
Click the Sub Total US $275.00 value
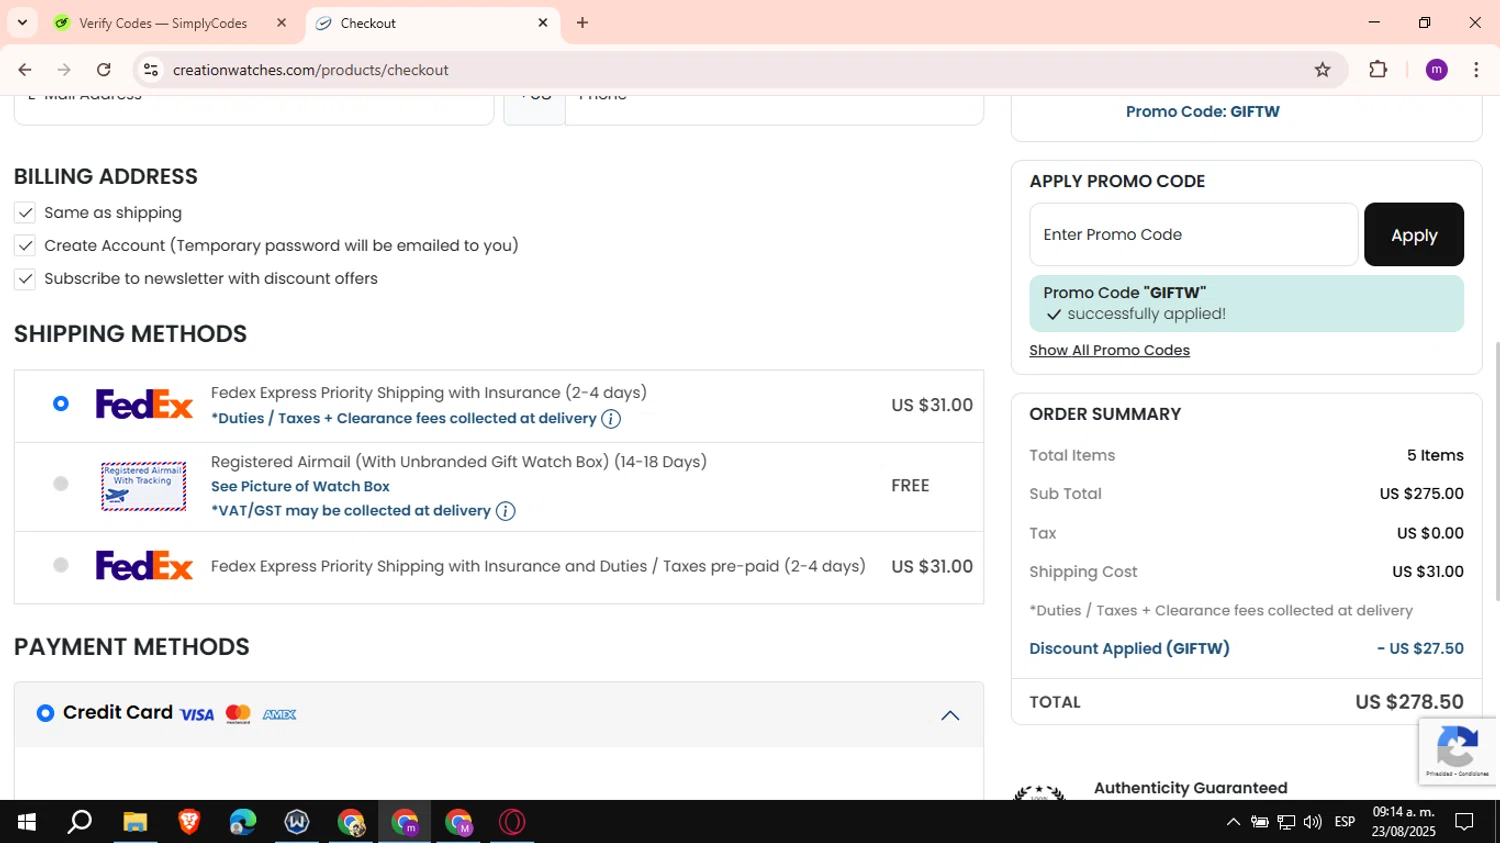[x=1421, y=494]
